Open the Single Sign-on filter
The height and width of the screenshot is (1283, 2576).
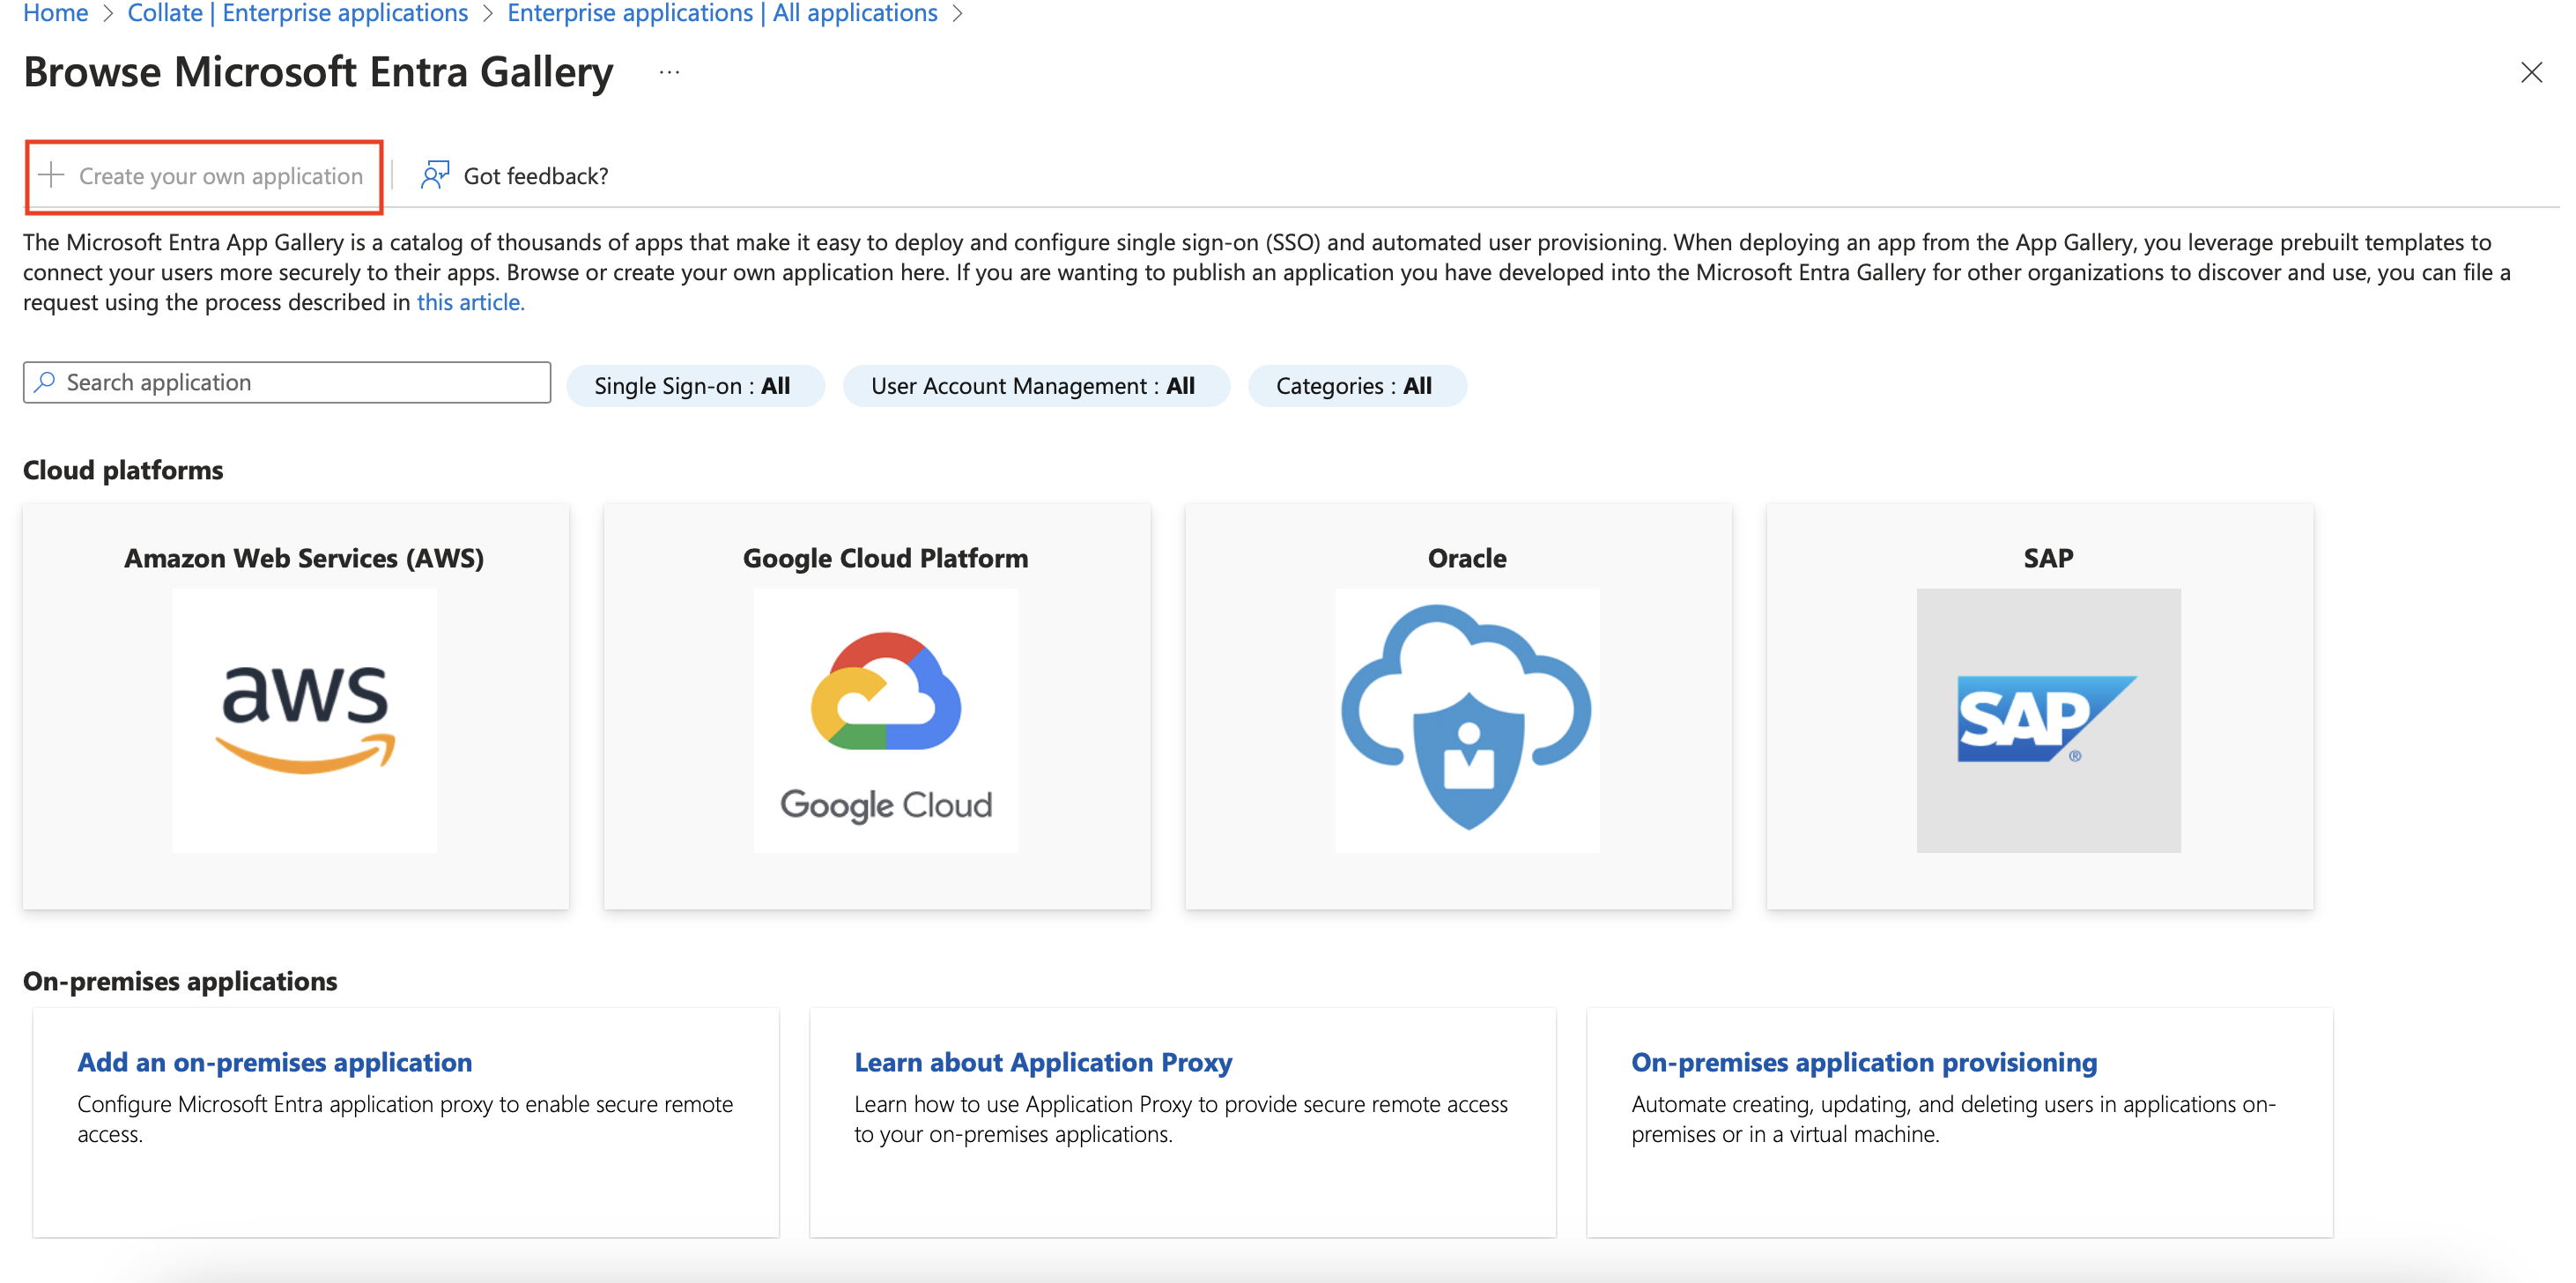pyautogui.click(x=695, y=385)
